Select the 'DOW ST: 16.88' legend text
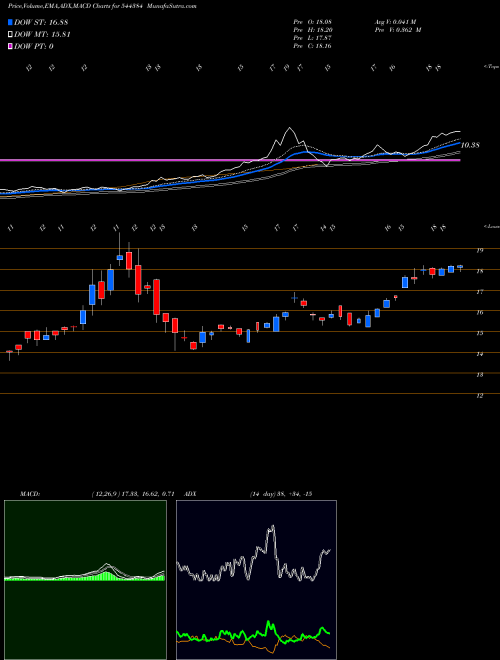 [41, 22]
